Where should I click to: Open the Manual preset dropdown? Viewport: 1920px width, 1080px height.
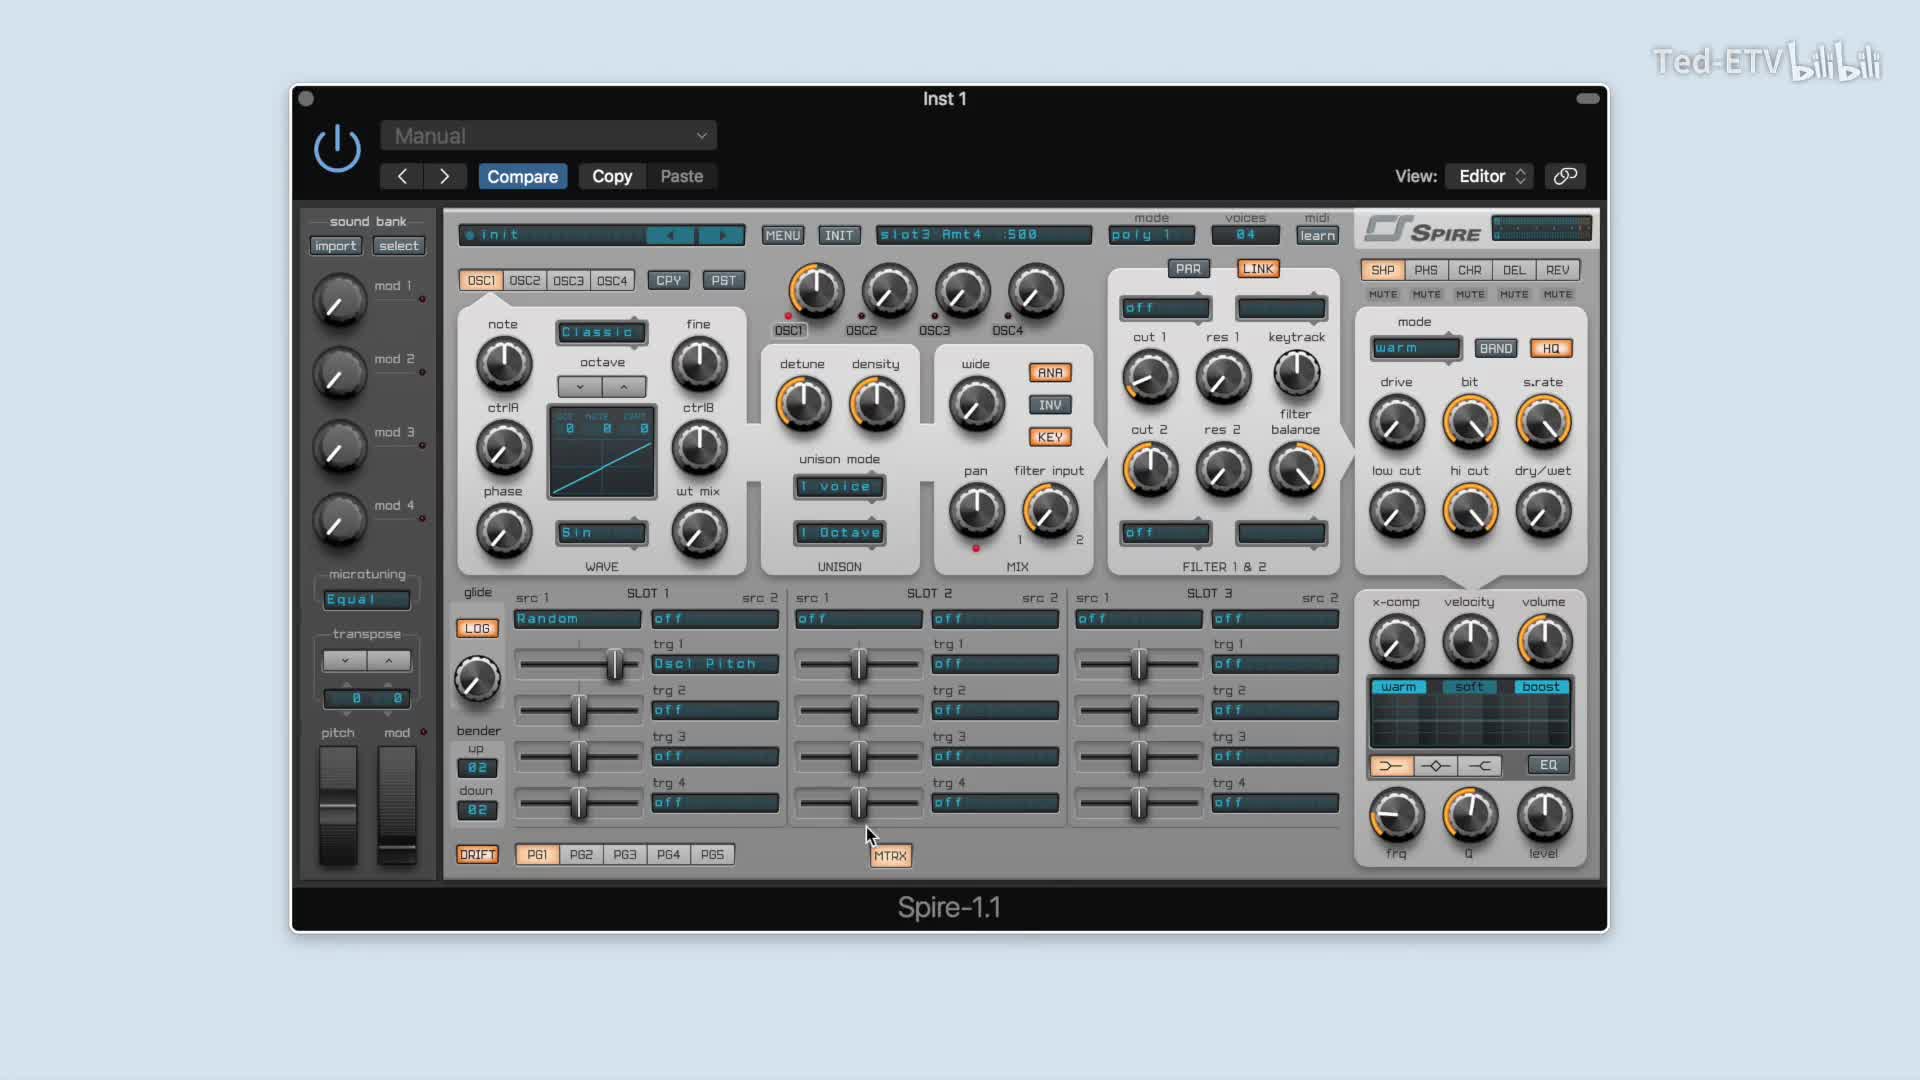point(548,136)
